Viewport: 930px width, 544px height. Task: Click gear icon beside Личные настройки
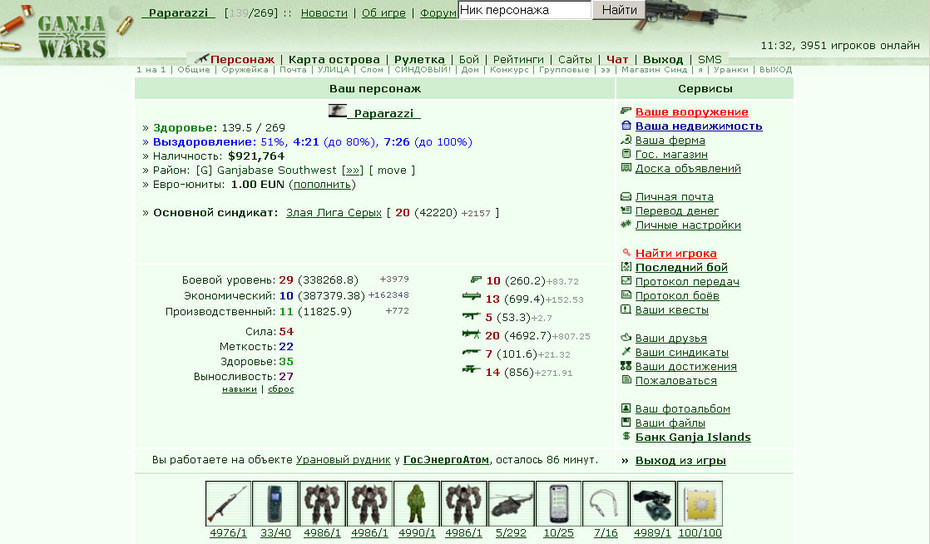click(626, 224)
